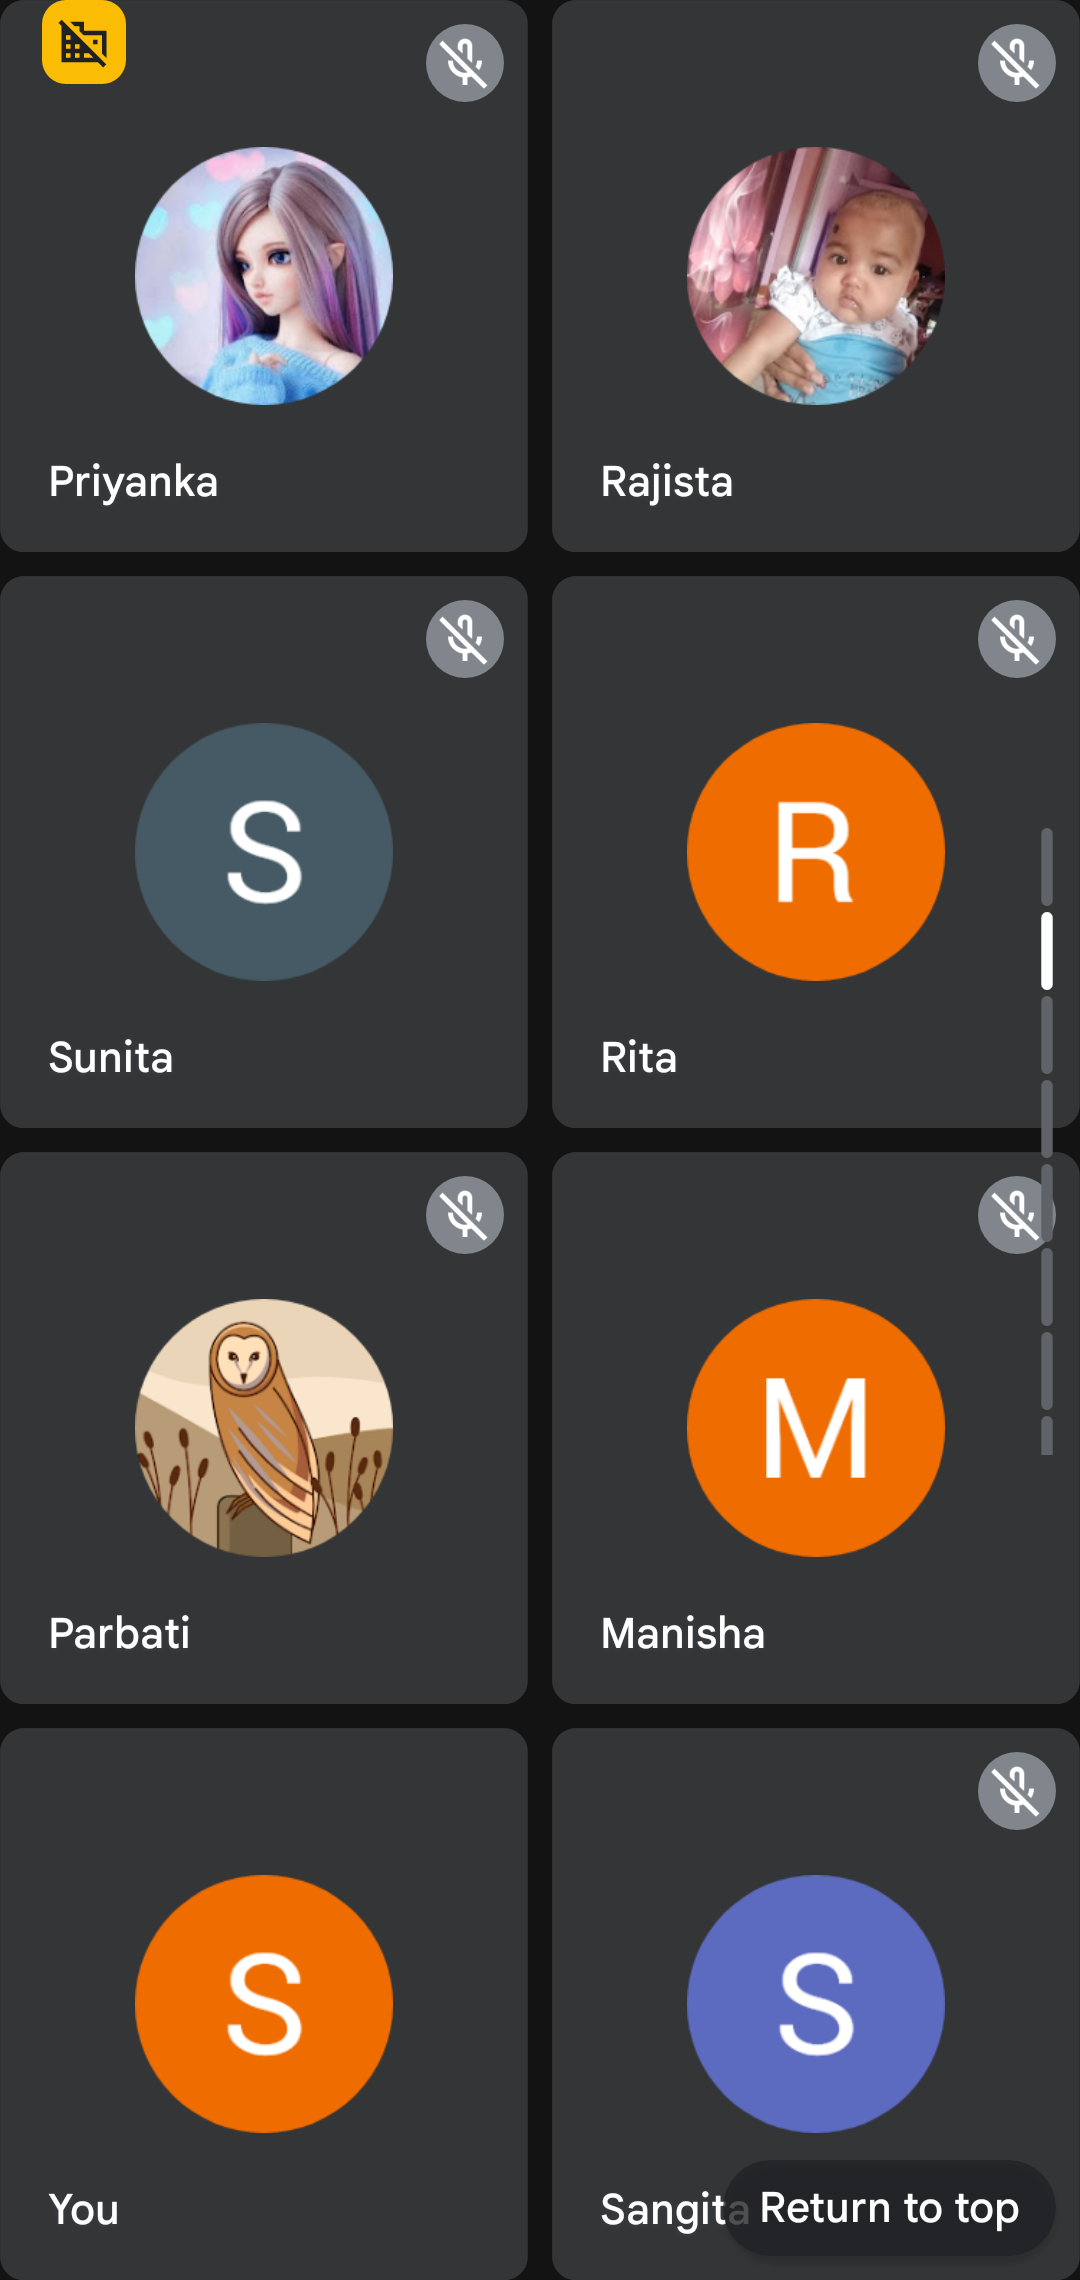Select Parbati's owl avatar
Viewport: 1080px width, 2280px height.
tap(264, 1428)
